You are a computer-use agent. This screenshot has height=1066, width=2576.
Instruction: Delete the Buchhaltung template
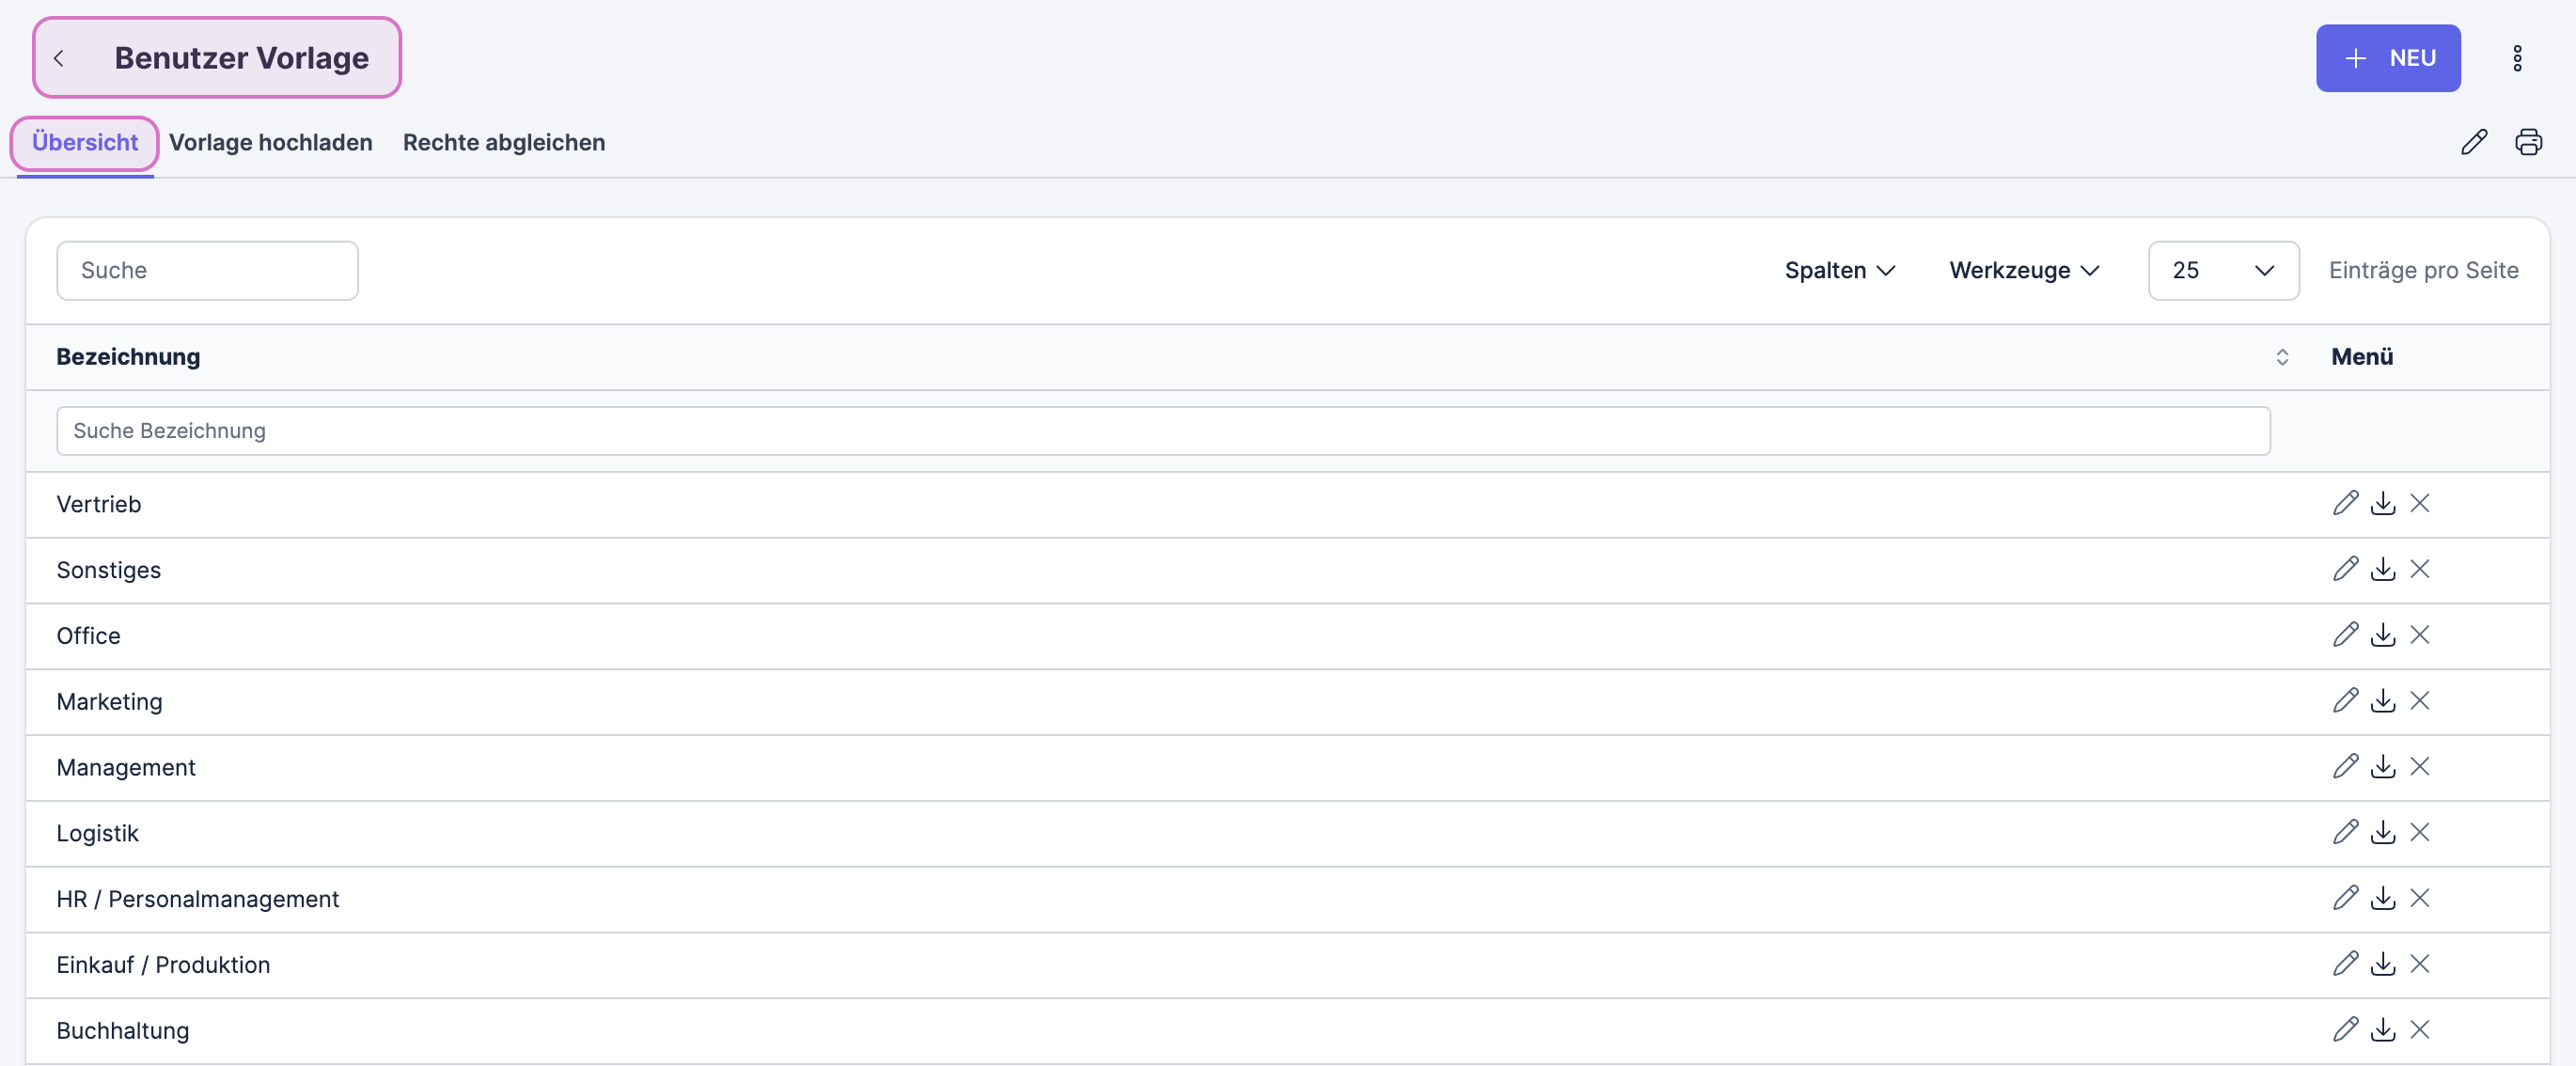2419,1030
